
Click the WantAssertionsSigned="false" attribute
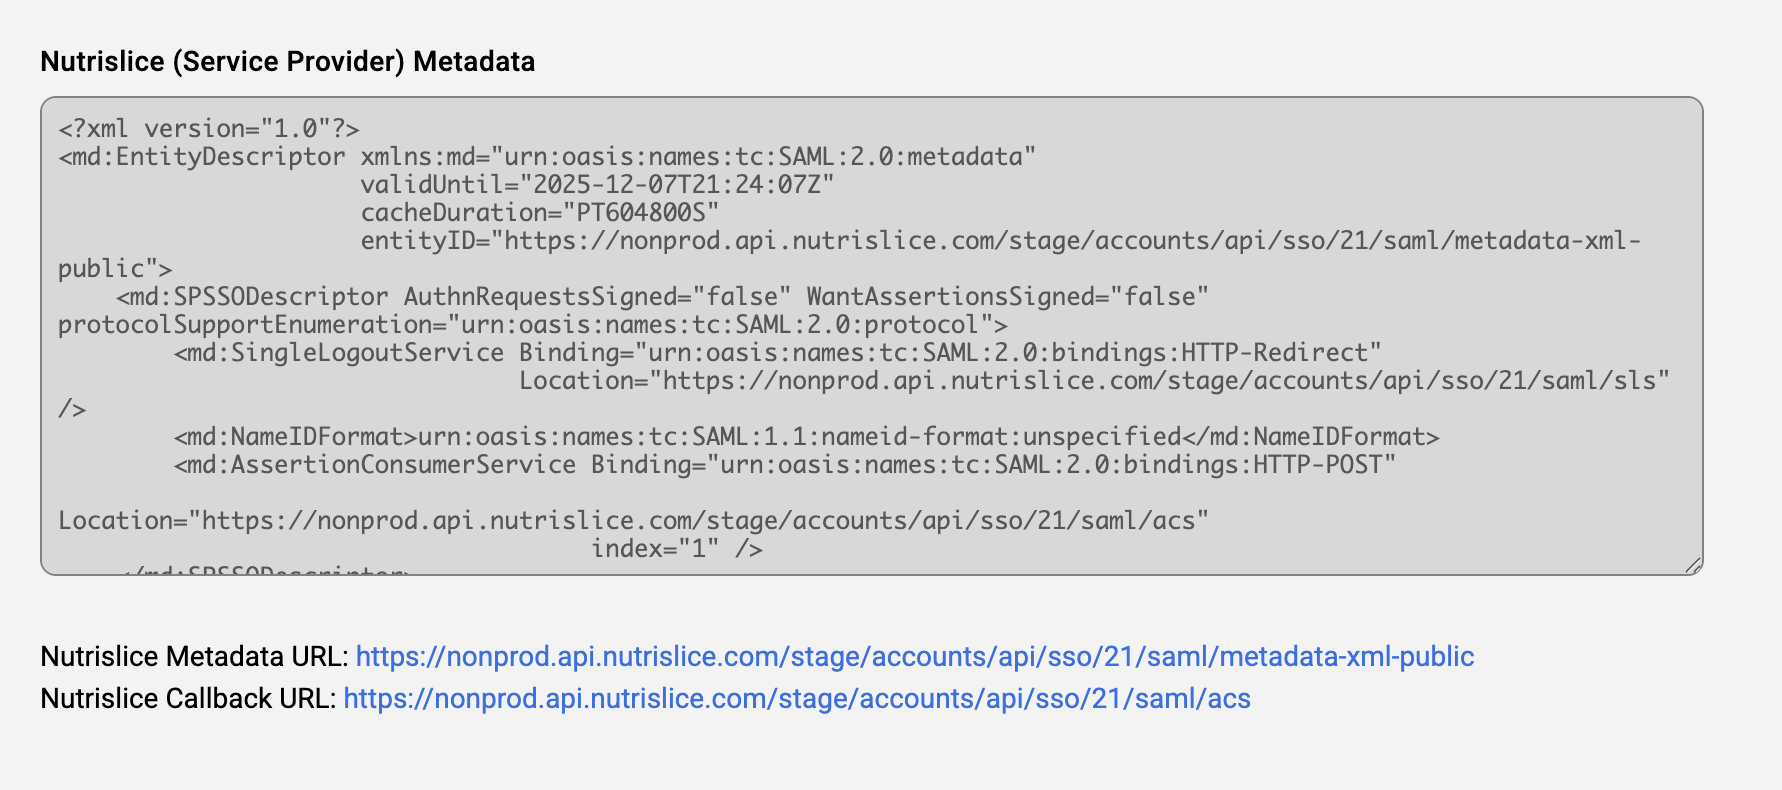[x=1007, y=297]
